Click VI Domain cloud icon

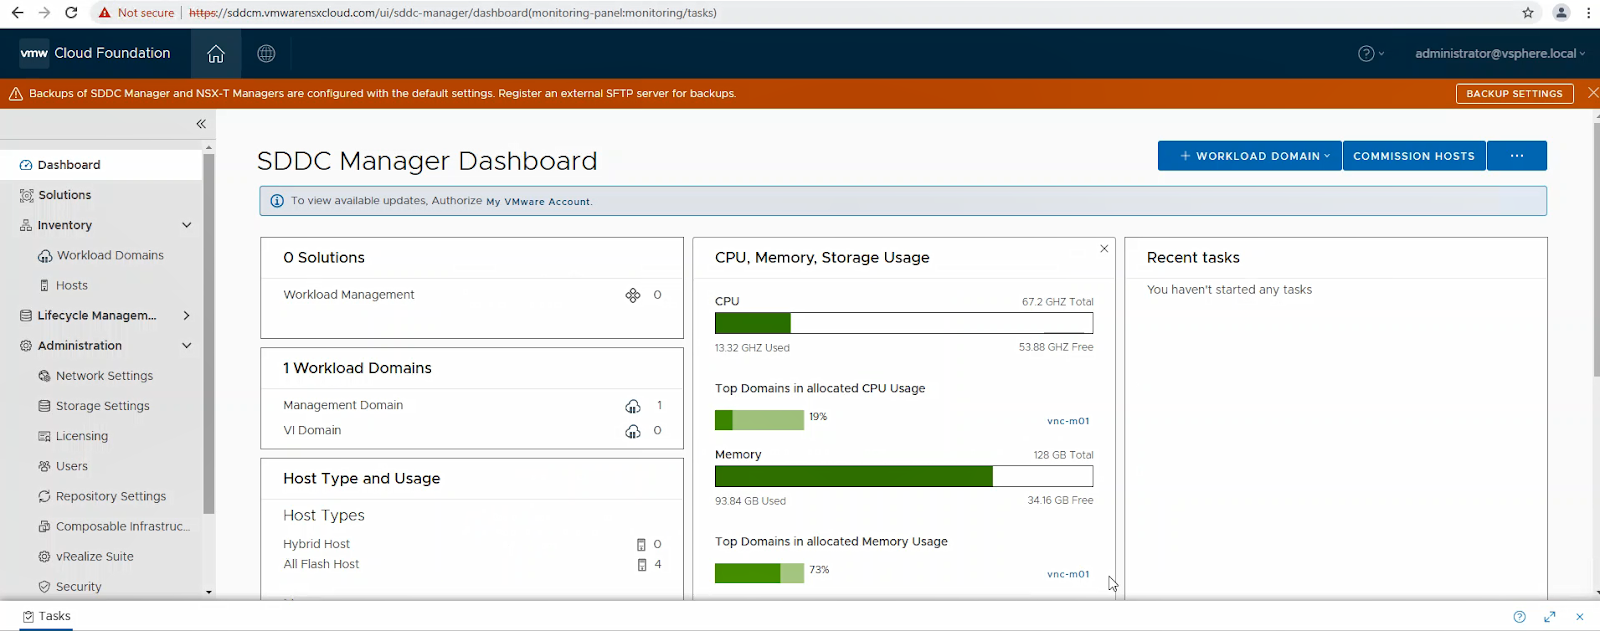coord(633,431)
